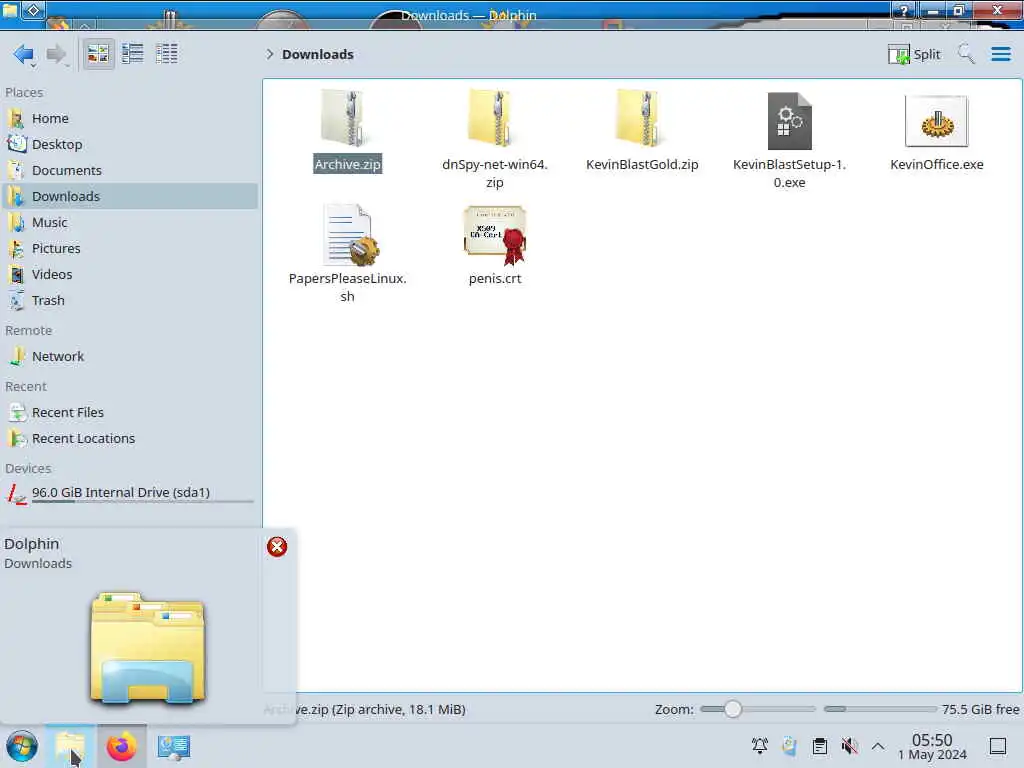This screenshot has height=768, width=1024.
Task: Click the window help question mark button
Action: (903, 10)
